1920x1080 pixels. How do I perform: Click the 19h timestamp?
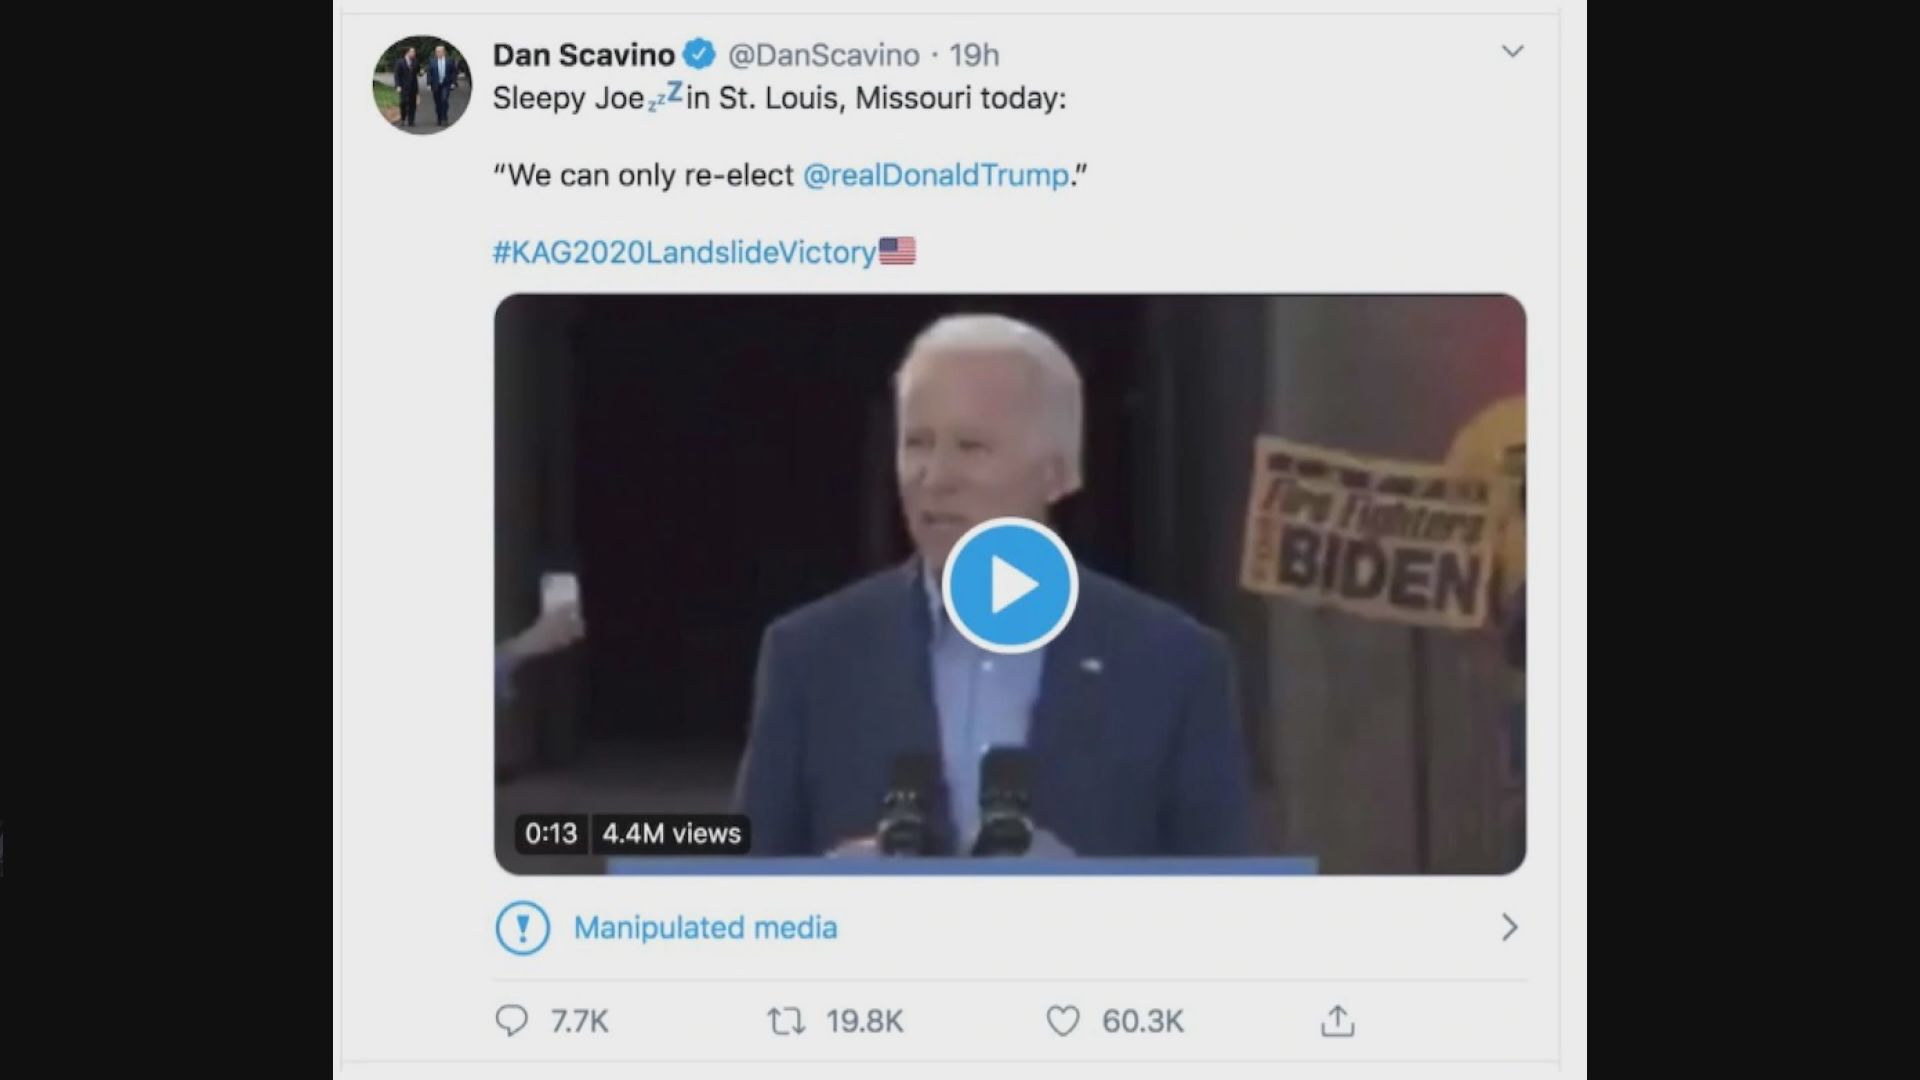tap(974, 55)
